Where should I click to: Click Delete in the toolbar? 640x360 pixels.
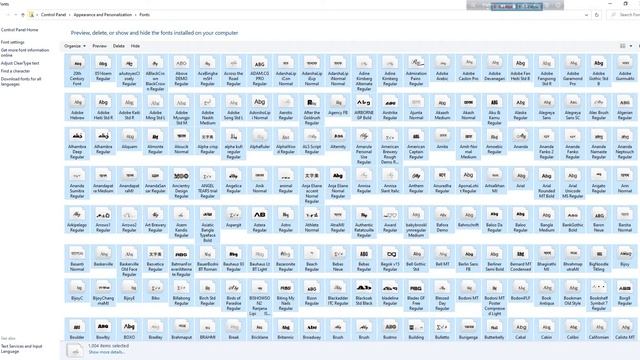click(119, 46)
